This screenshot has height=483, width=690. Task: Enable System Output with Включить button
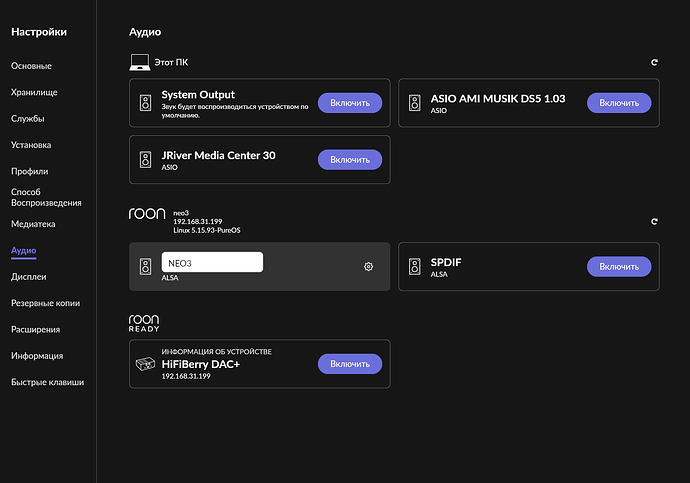(x=350, y=103)
